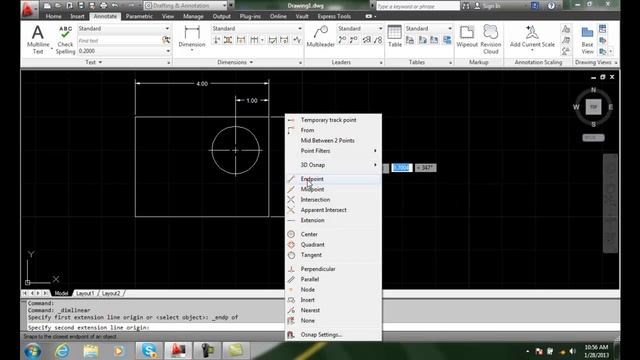Select the Revision Cloud tool
The height and width of the screenshot is (360, 640).
(491, 39)
